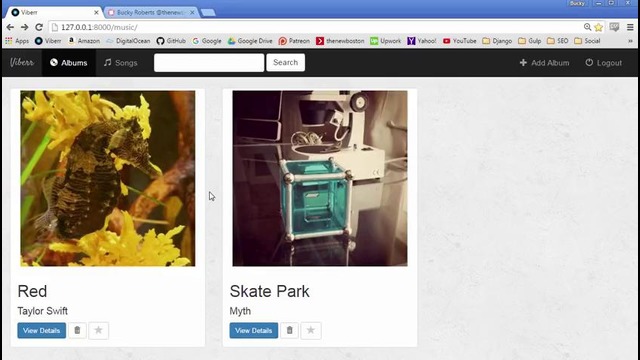
Task: Favorite the Red album with star icon
Action: point(98,330)
